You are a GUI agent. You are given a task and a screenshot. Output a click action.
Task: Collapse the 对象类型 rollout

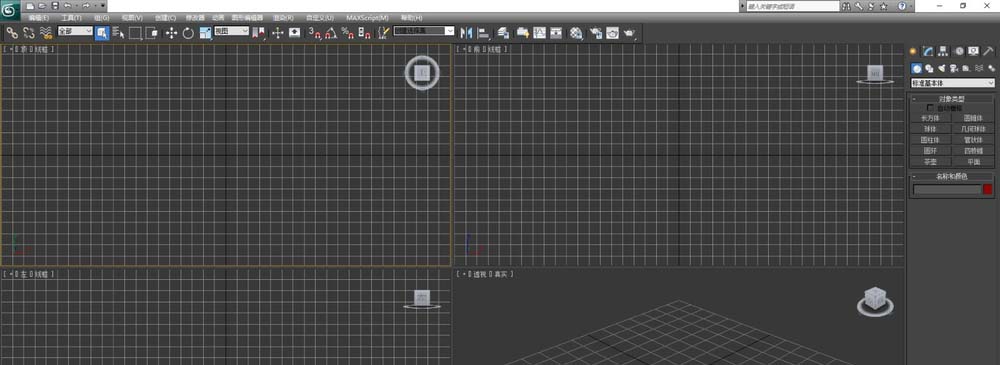pyautogui.click(x=952, y=99)
